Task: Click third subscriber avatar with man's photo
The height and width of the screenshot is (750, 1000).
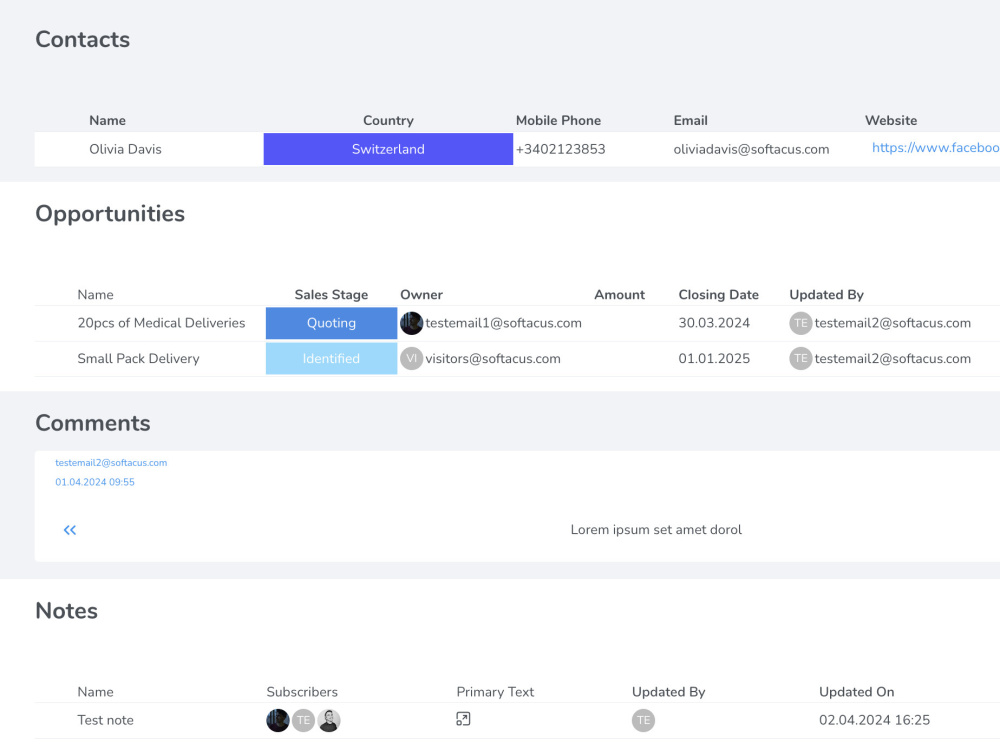Action: click(x=329, y=721)
